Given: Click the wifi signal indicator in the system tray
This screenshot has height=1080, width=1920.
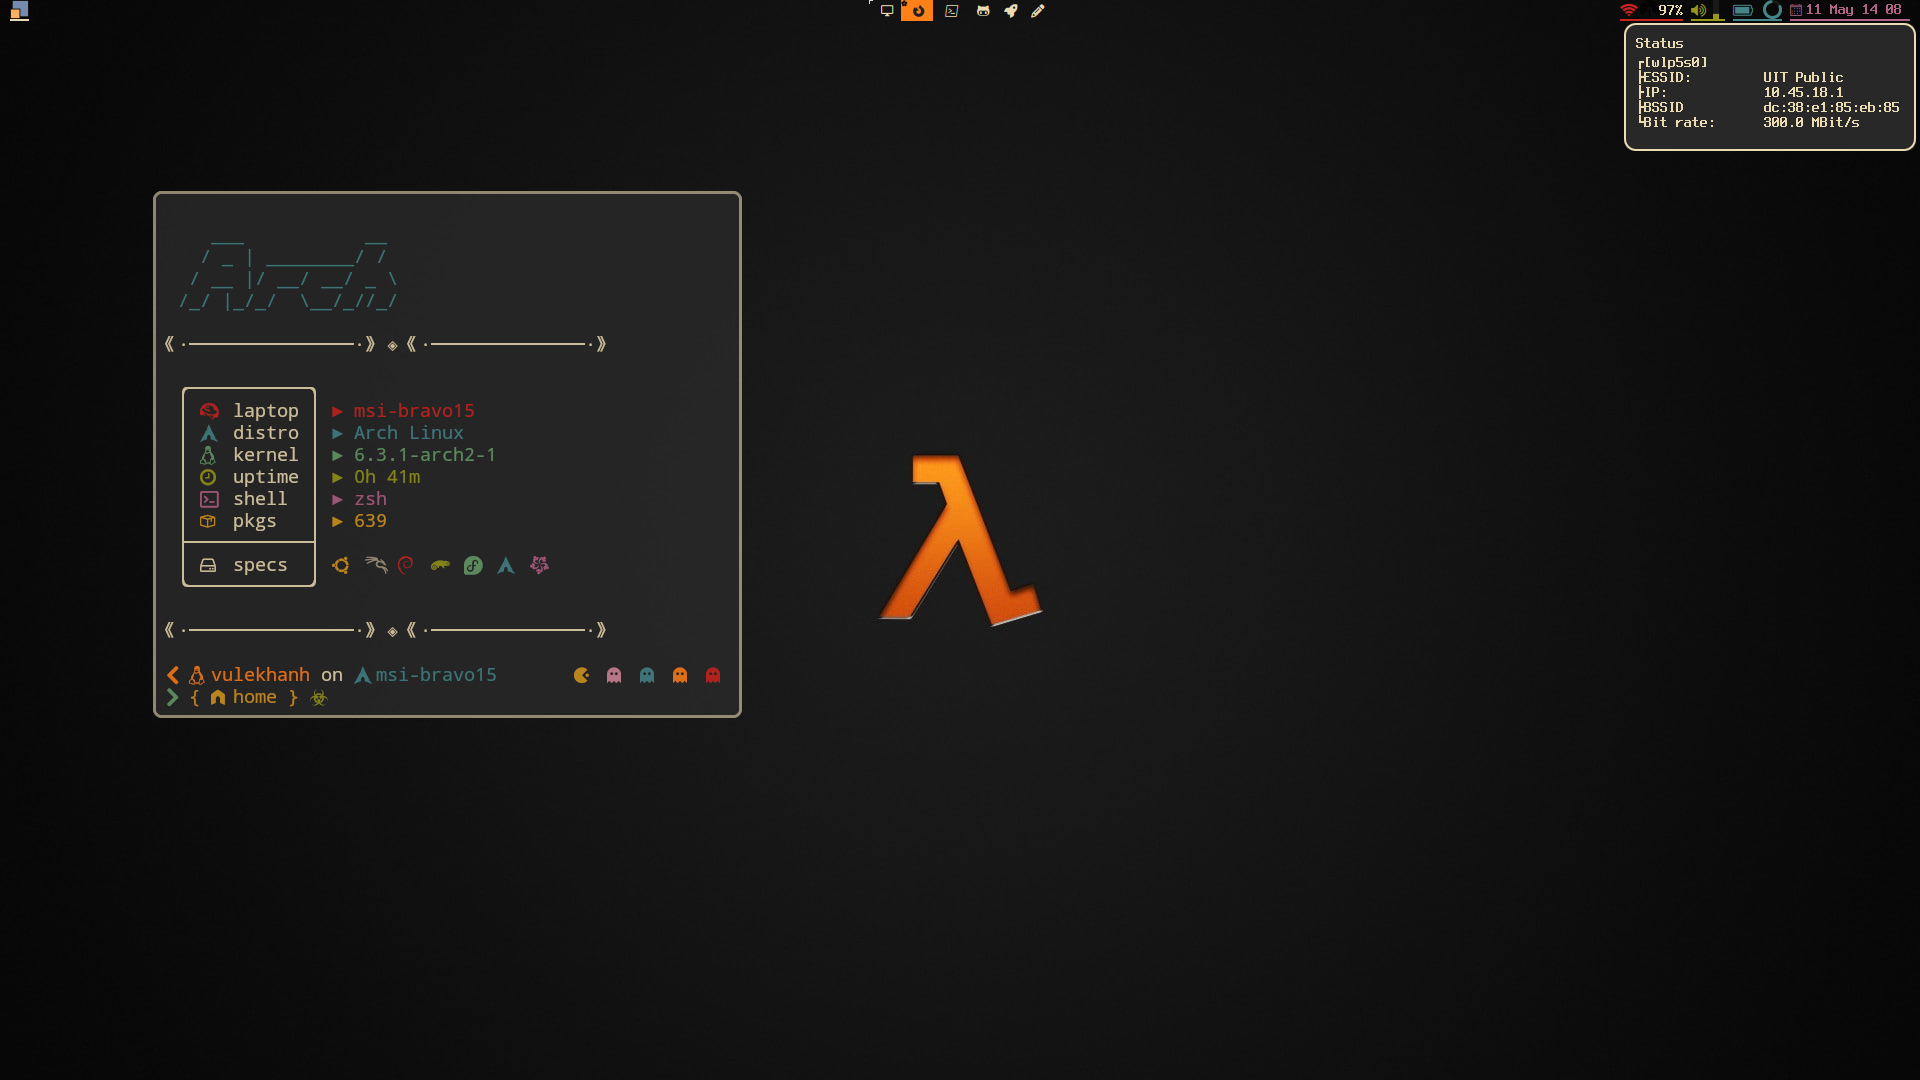Looking at the screenshot, I should tap(1628, 11).
